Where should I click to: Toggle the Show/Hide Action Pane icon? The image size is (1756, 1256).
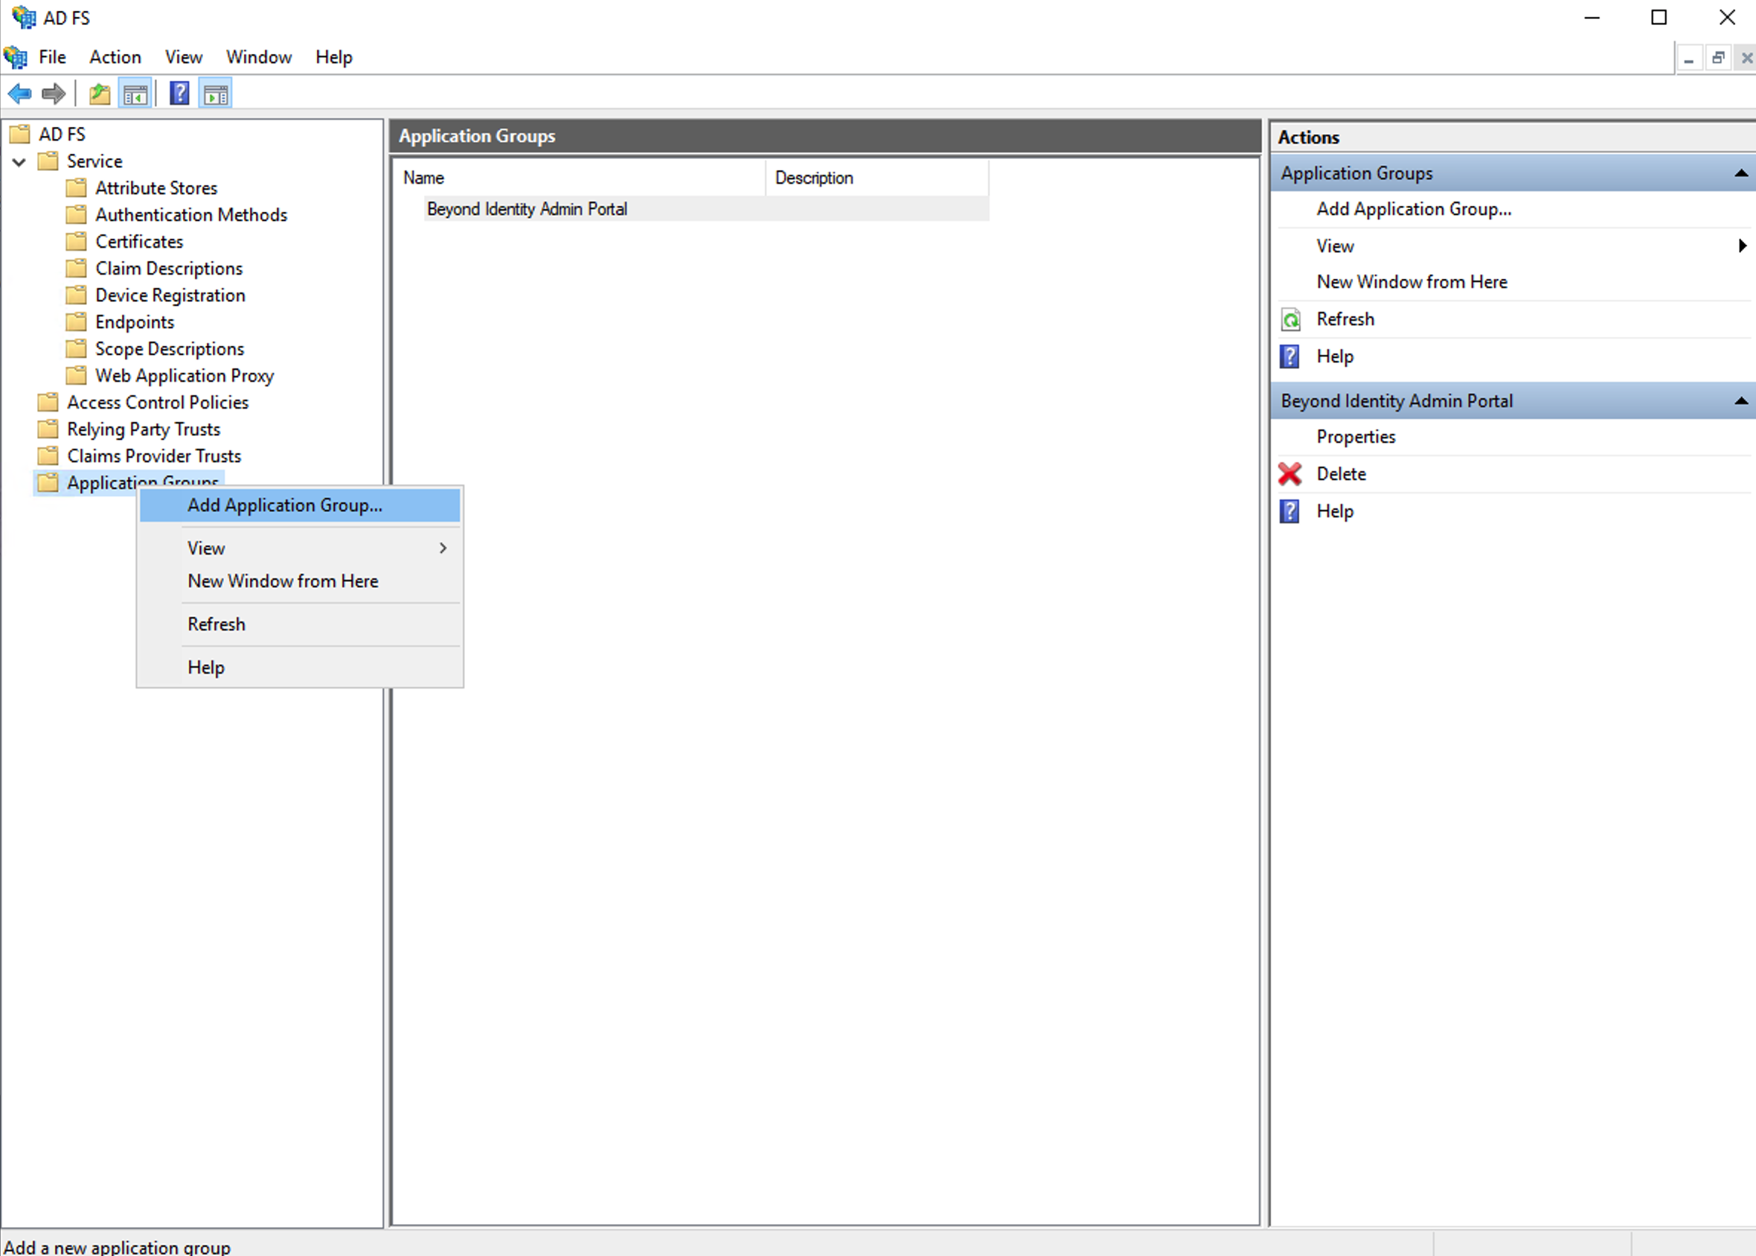pyautogui.click(x=216, y=94)
